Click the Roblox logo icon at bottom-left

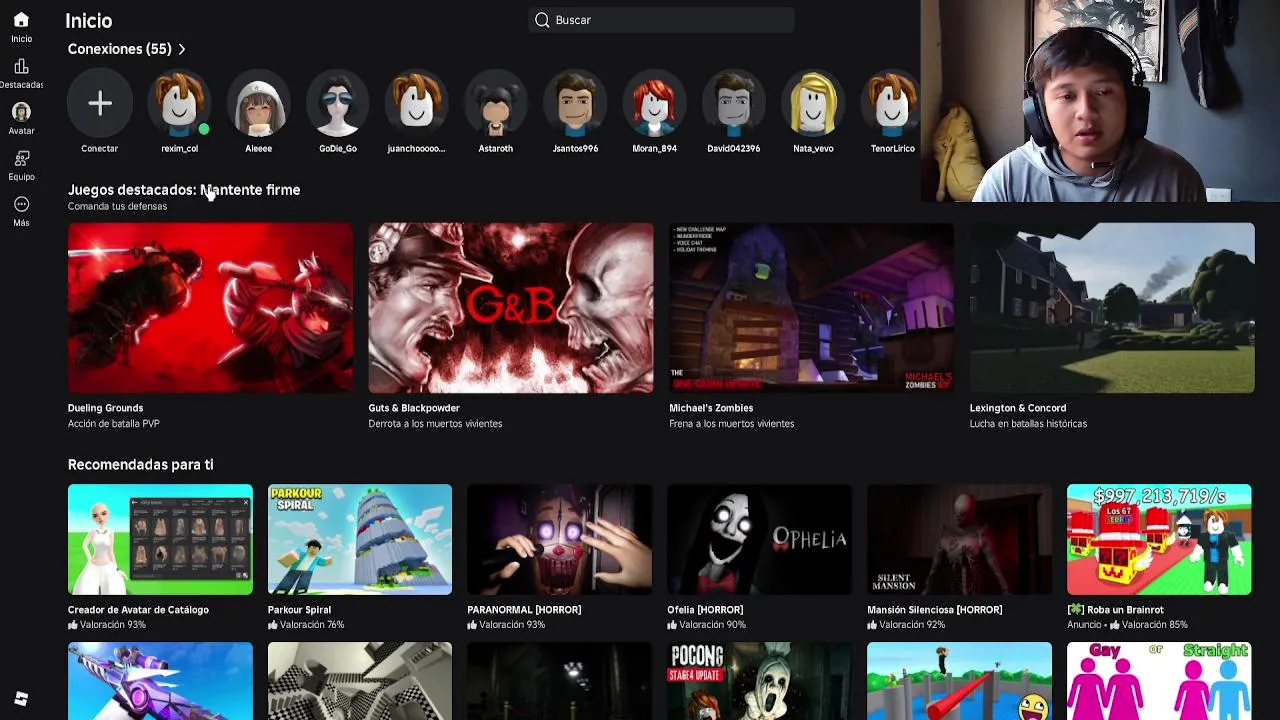click(x=21, y=699)
